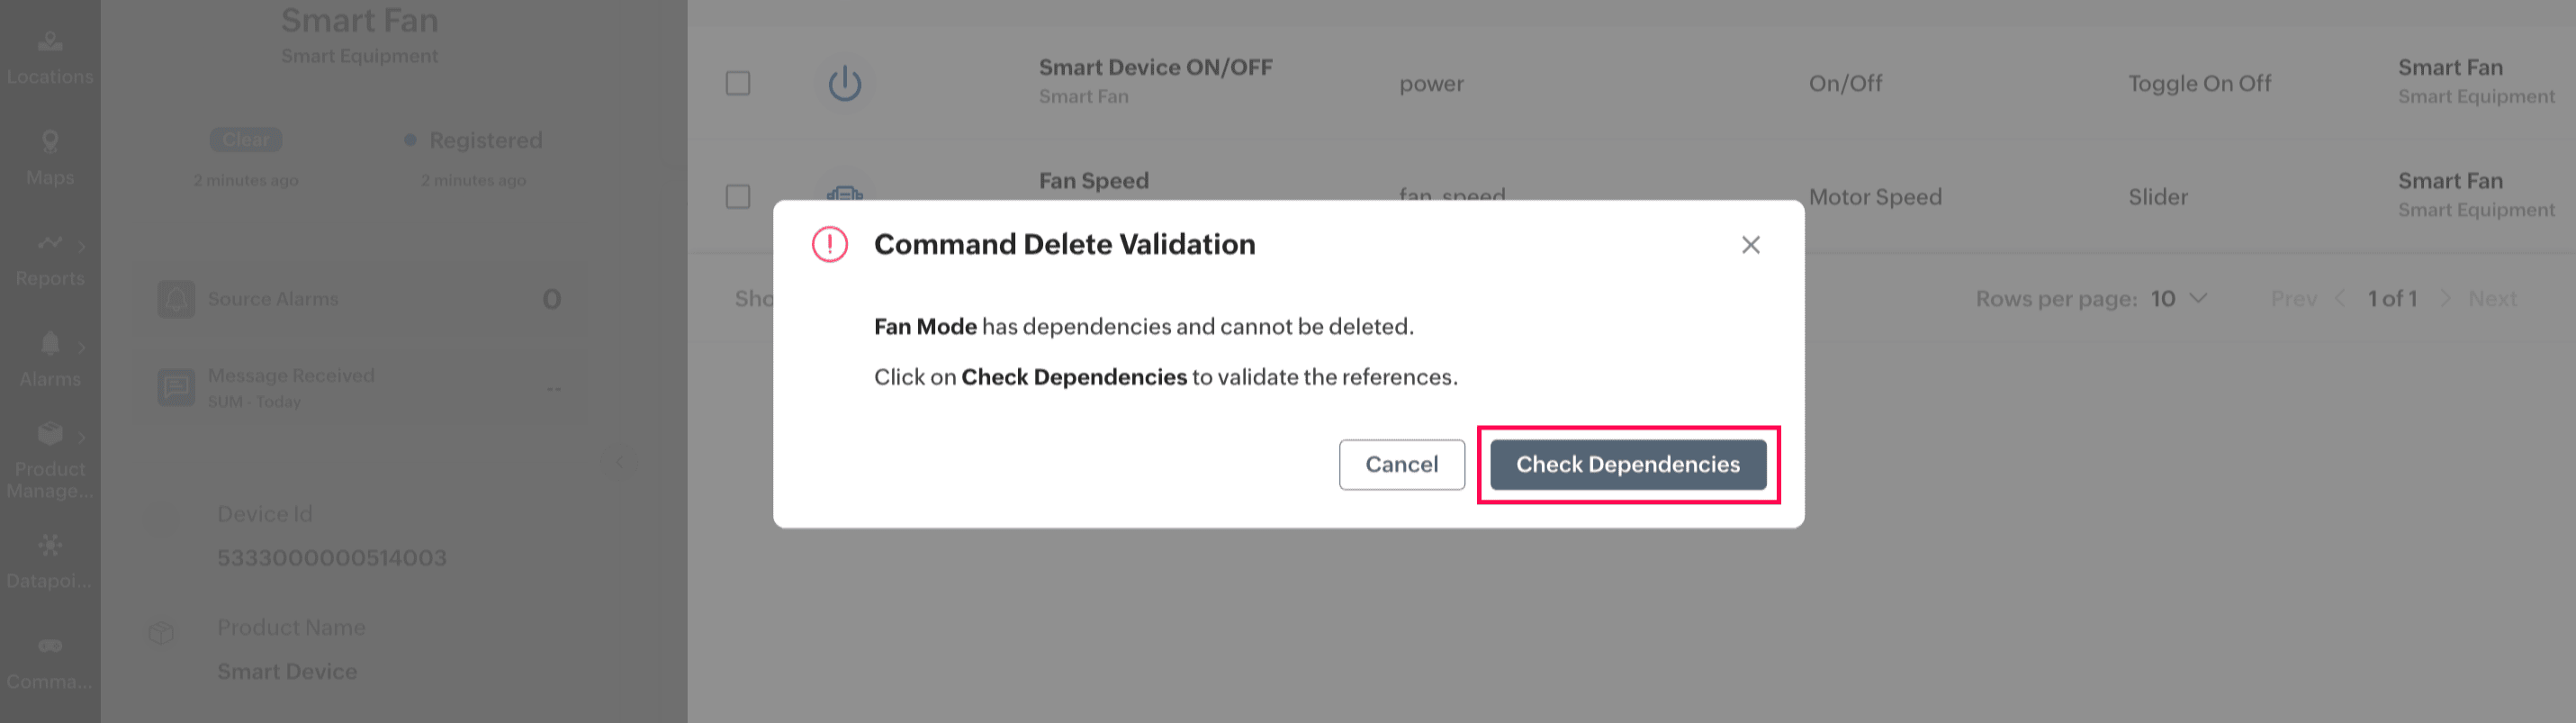This screenshot has height=723, width=2576.
Task: Open the Source Alarms card
Action: click(359, 299)
